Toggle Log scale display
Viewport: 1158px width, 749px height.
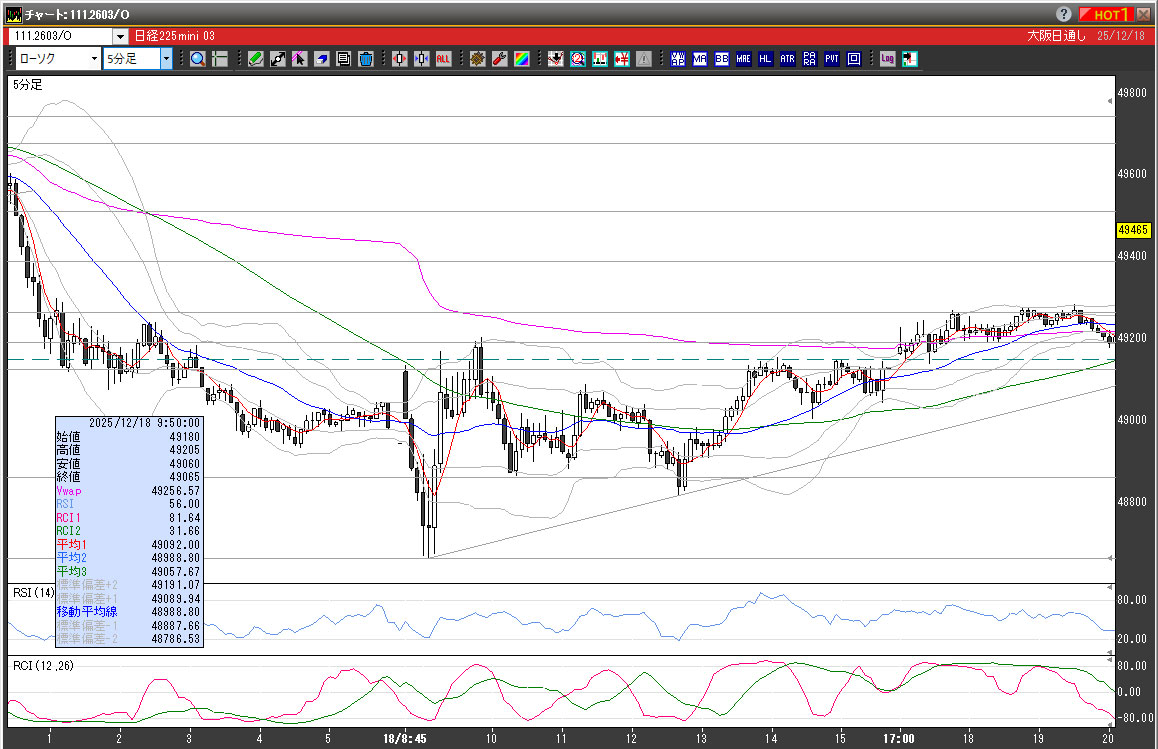[887, 59]
